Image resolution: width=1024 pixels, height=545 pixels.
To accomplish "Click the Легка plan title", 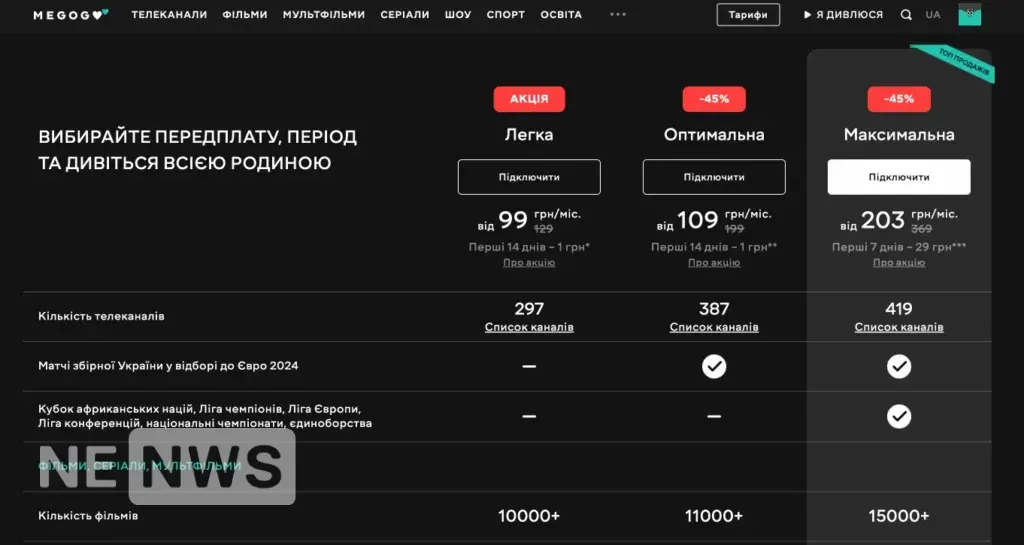I will coord(529,135).
